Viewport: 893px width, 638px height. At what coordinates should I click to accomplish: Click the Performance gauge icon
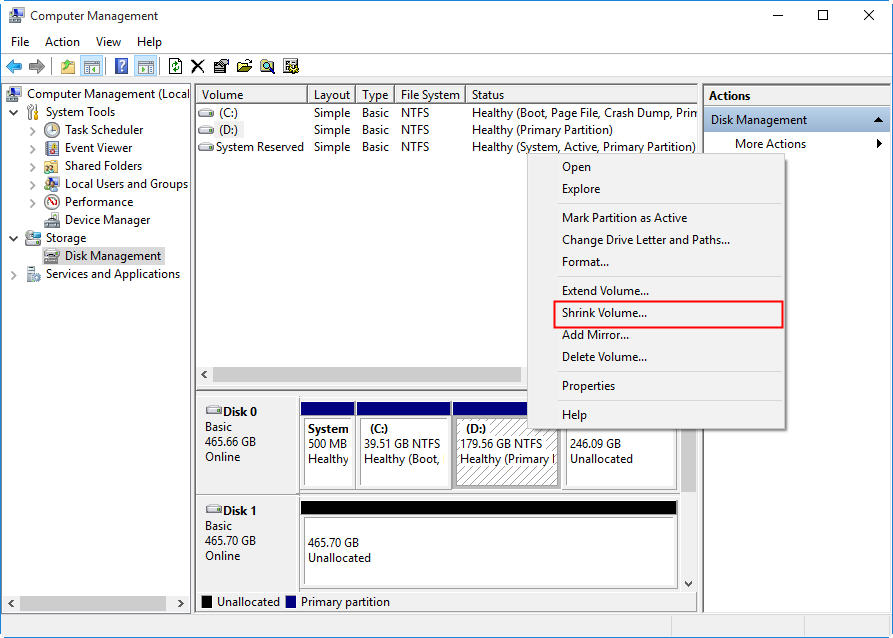tap(53, 202)
